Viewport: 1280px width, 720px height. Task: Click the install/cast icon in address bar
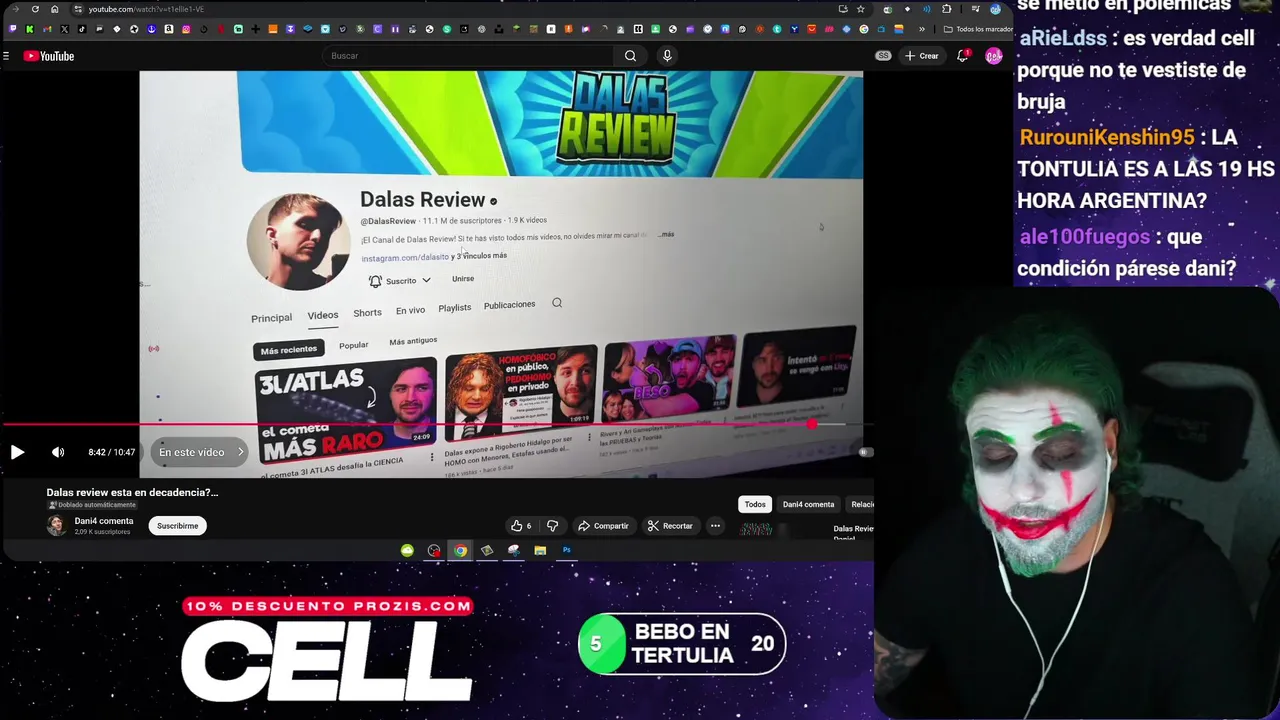click(x=843, y=9)
